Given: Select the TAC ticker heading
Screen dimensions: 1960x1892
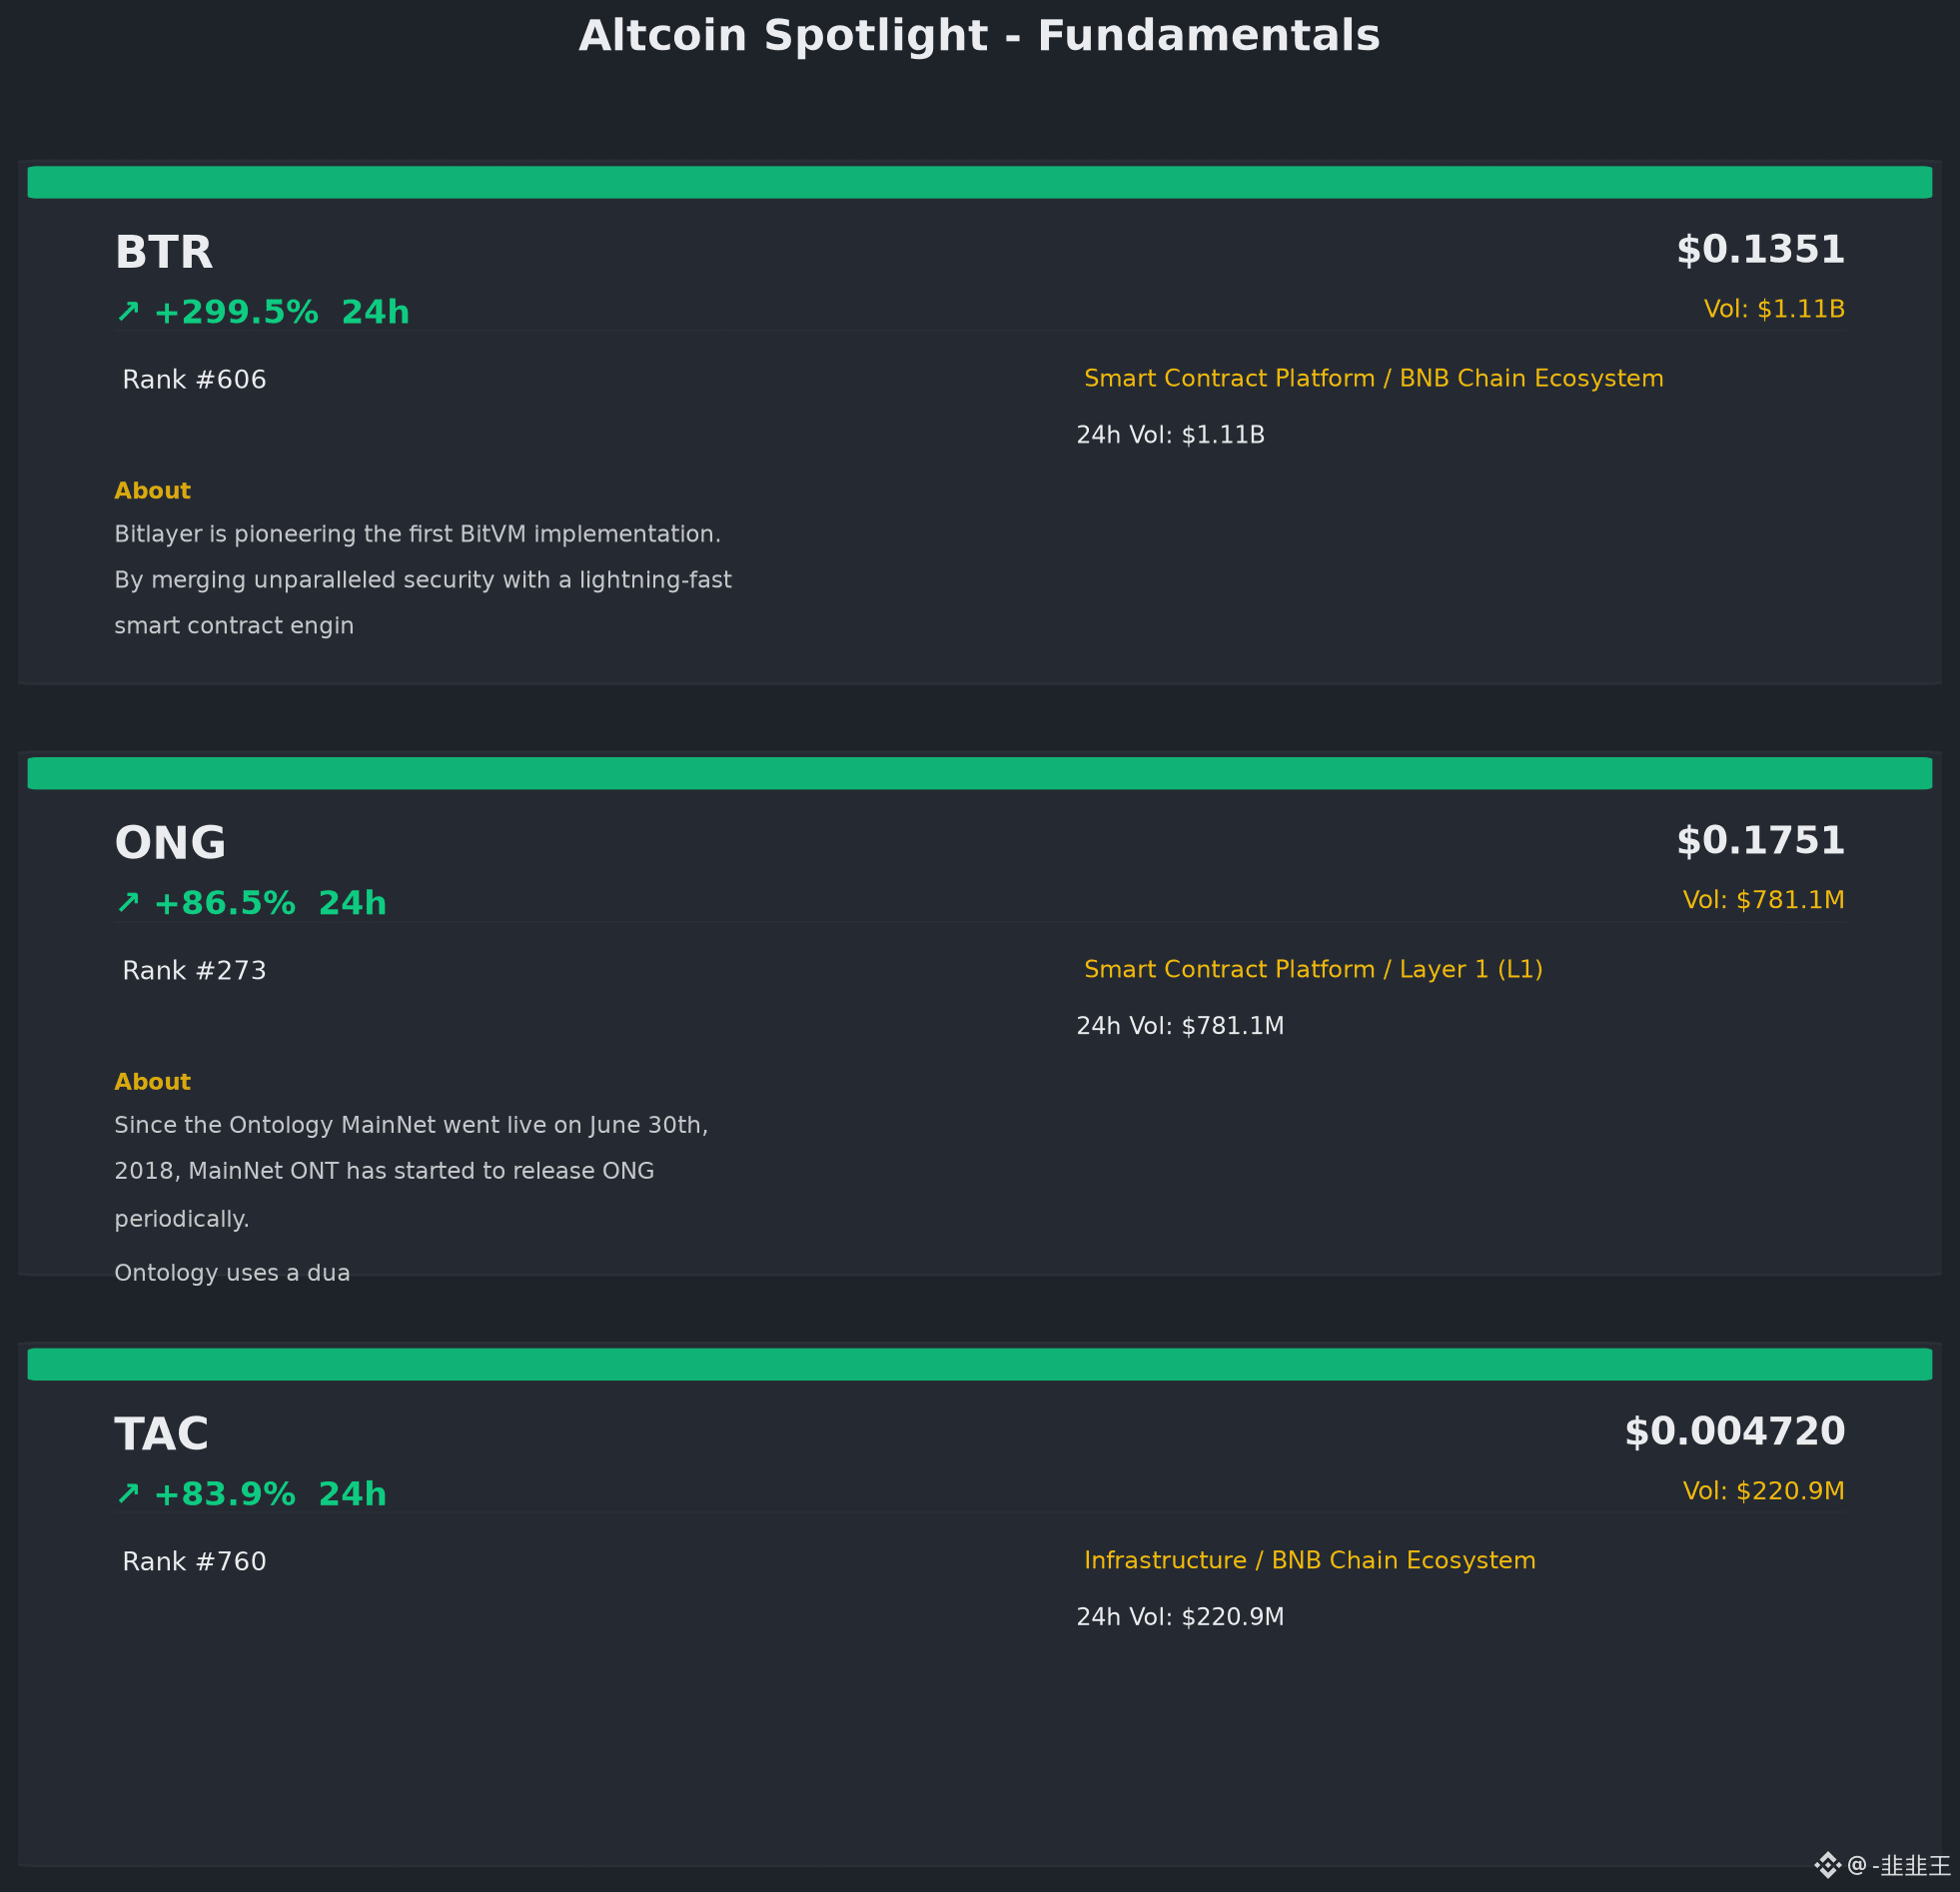Looking at the screenshot, I should [161, 1434].
